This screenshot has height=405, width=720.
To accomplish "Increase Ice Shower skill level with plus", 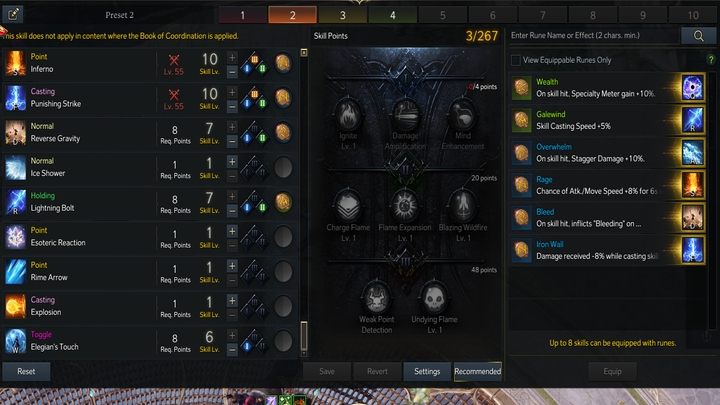I will point(232,162).
